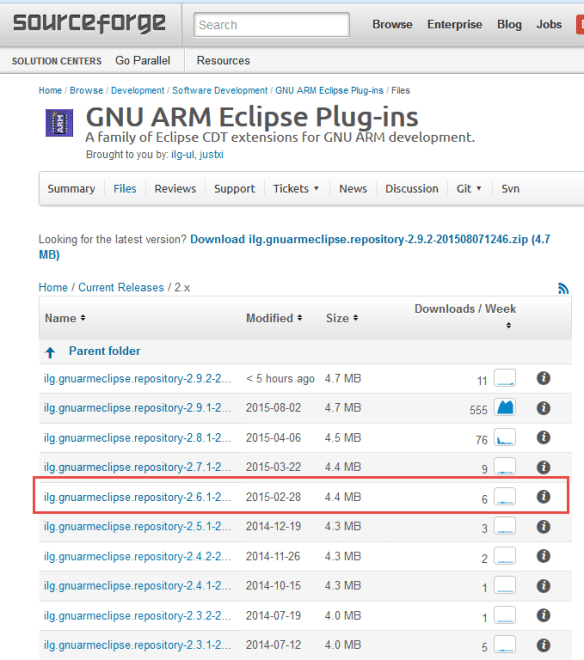This screenshot has width=584, height=660.
Task: View info icon for repository-2.5.1 file
Action: pos(544,527)
